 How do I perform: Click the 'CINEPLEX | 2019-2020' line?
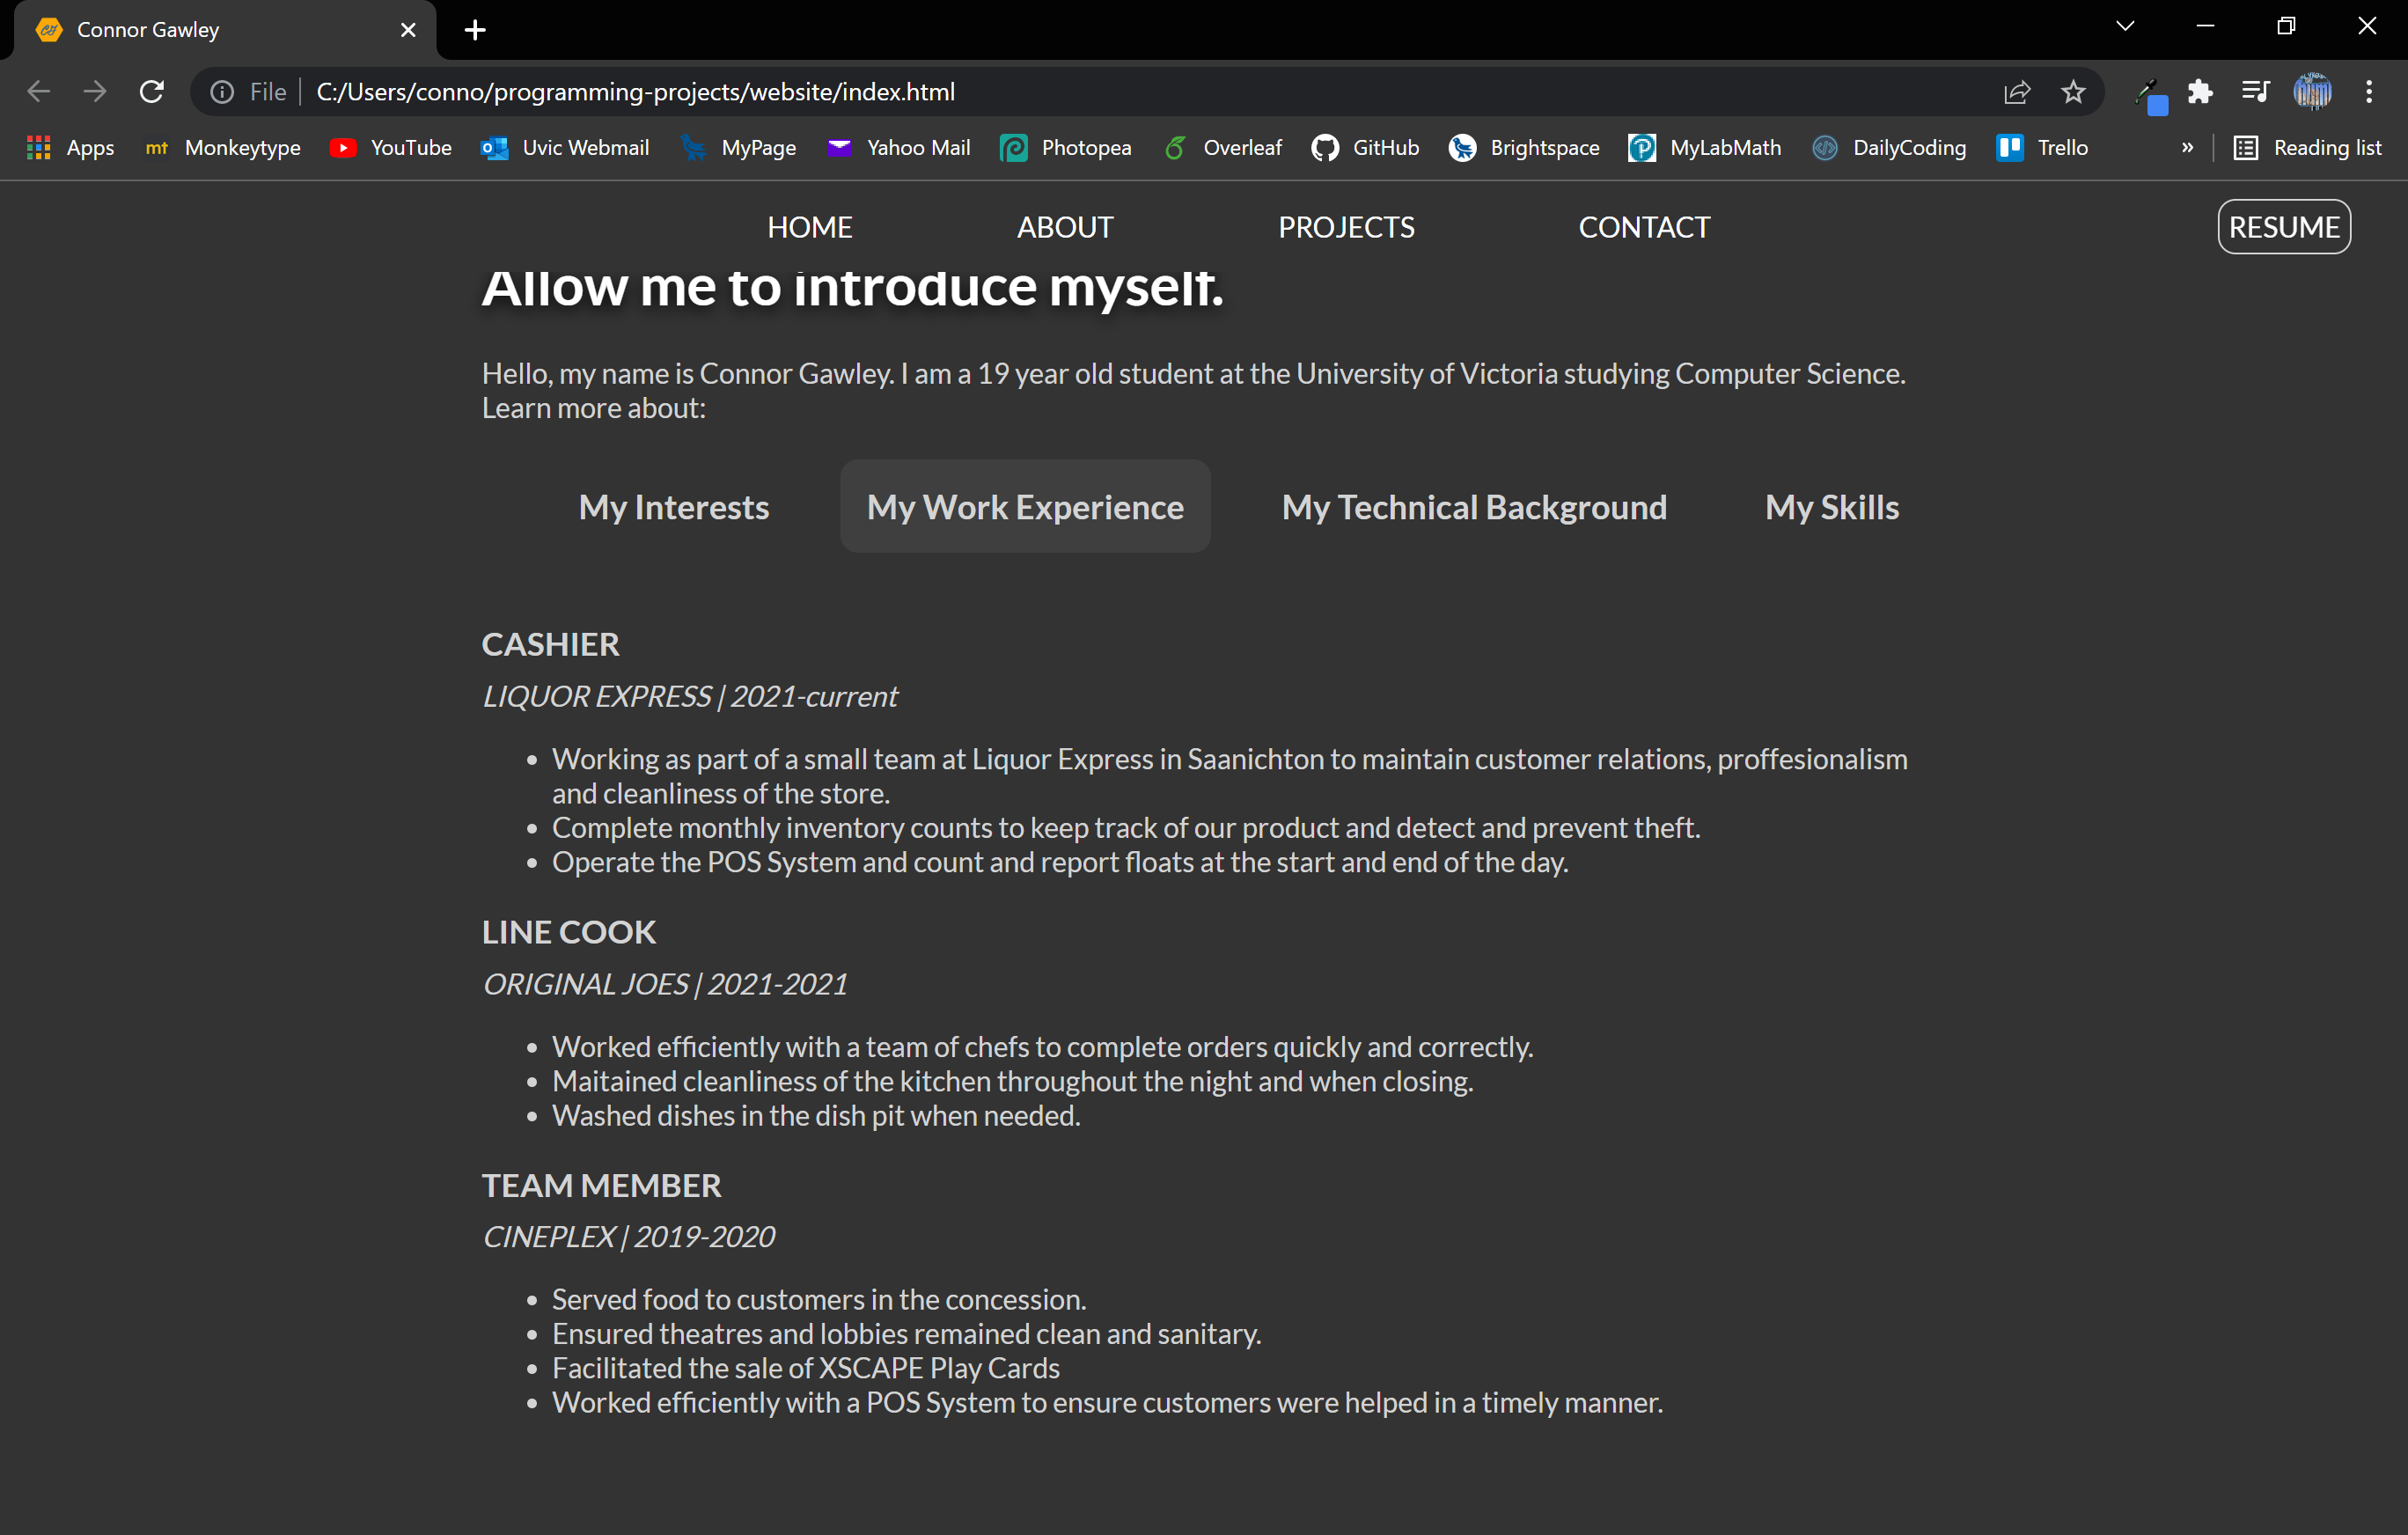(628, 1237)
